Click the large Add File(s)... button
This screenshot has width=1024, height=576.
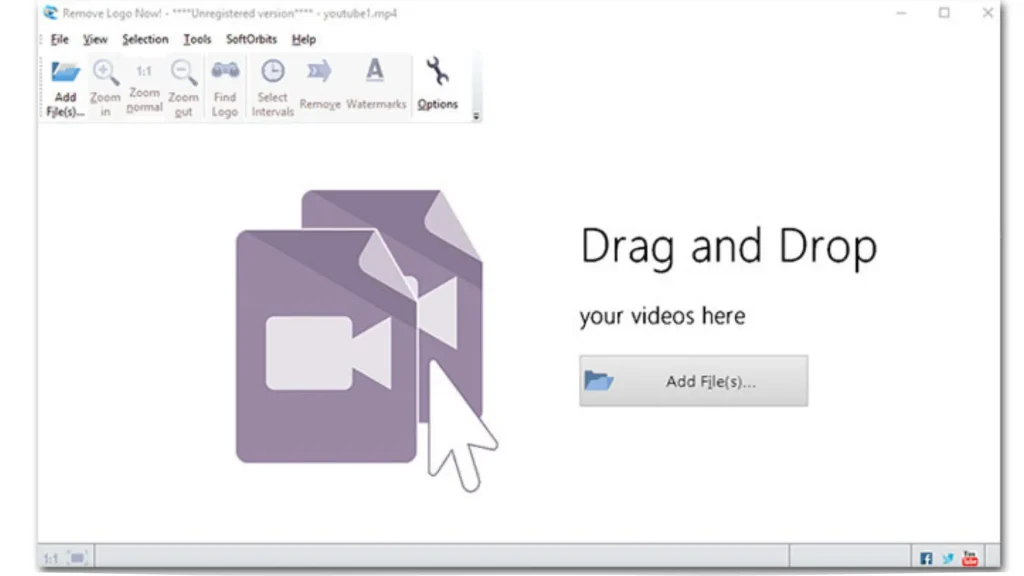point(693,381)
